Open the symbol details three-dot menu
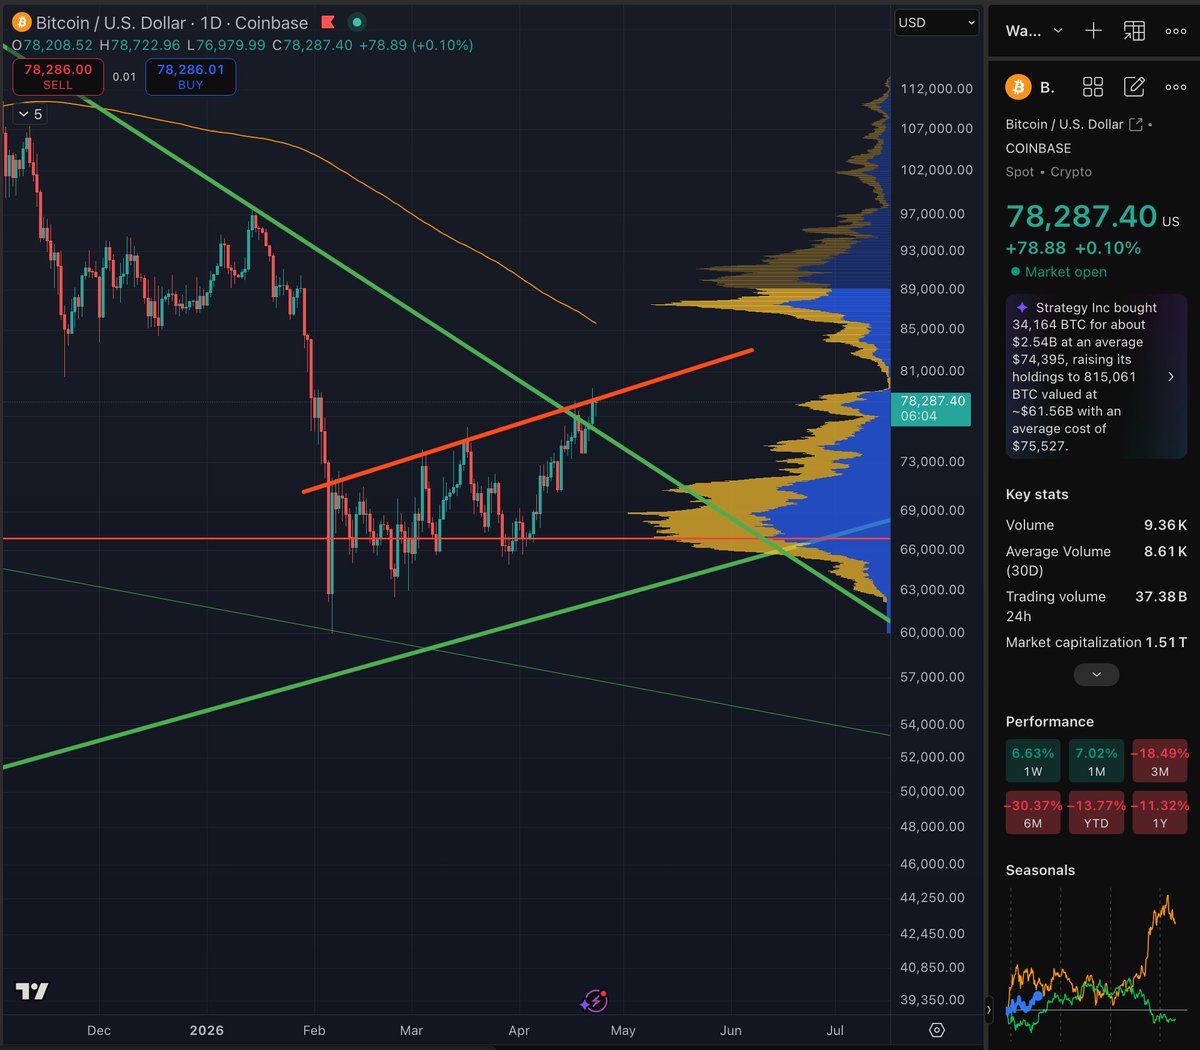Image resolution: width=1200 pixels, height=1050 pixels. pyautogui.click(x=1176, y=87)
